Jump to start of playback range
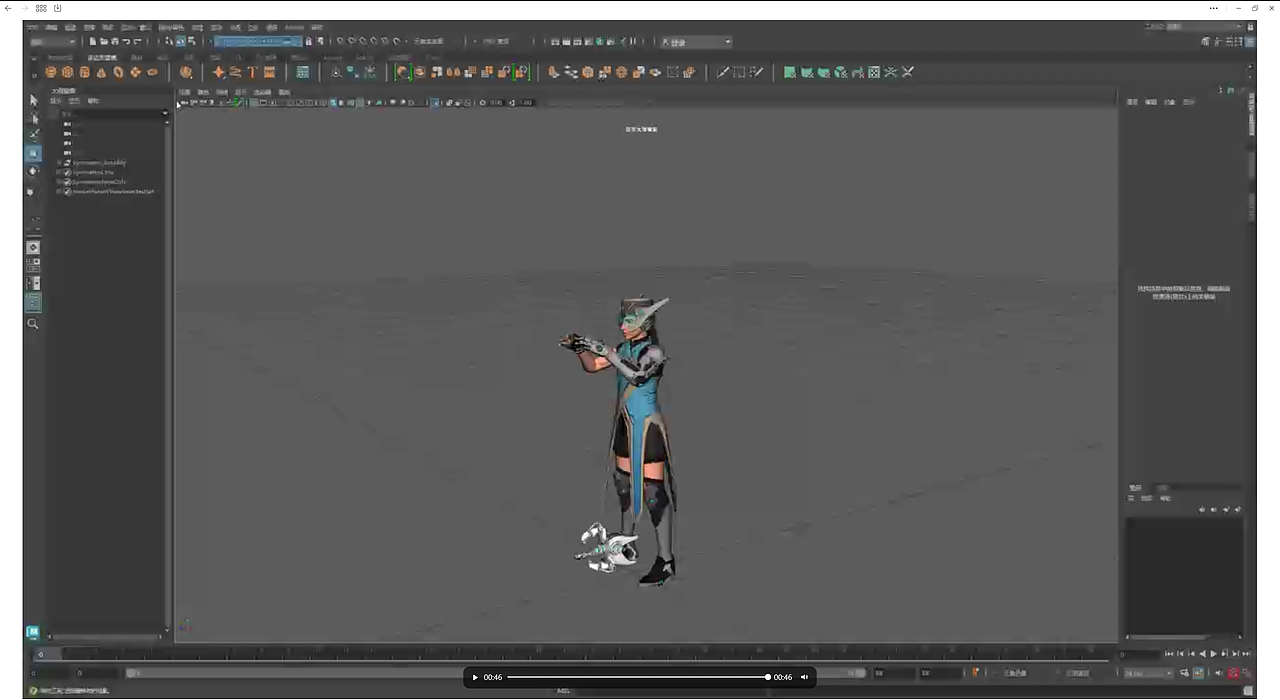 1170,654
